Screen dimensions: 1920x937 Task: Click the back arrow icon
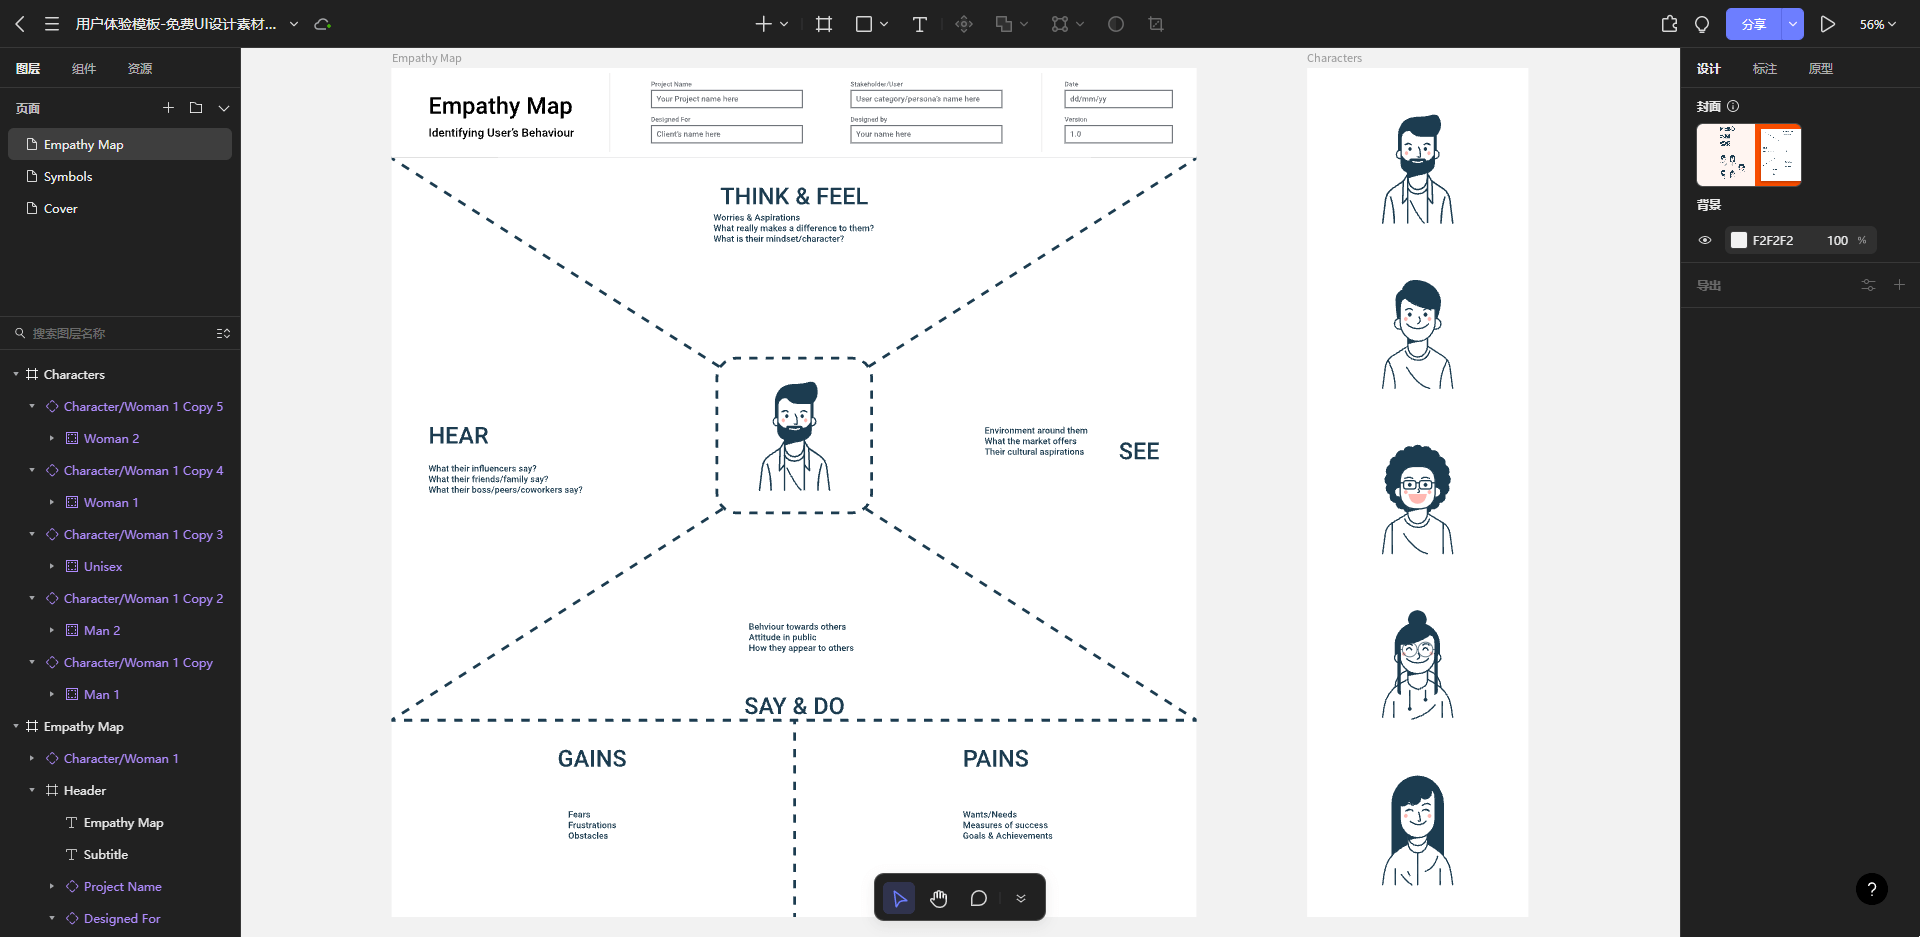[20, 24]
